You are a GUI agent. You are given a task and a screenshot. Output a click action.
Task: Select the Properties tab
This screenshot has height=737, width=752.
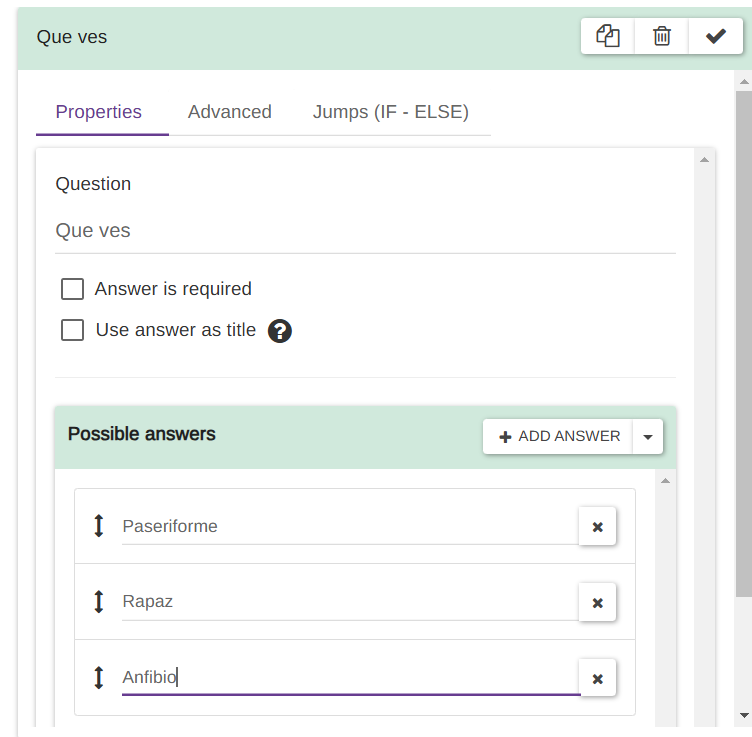[x=99, y=112]
